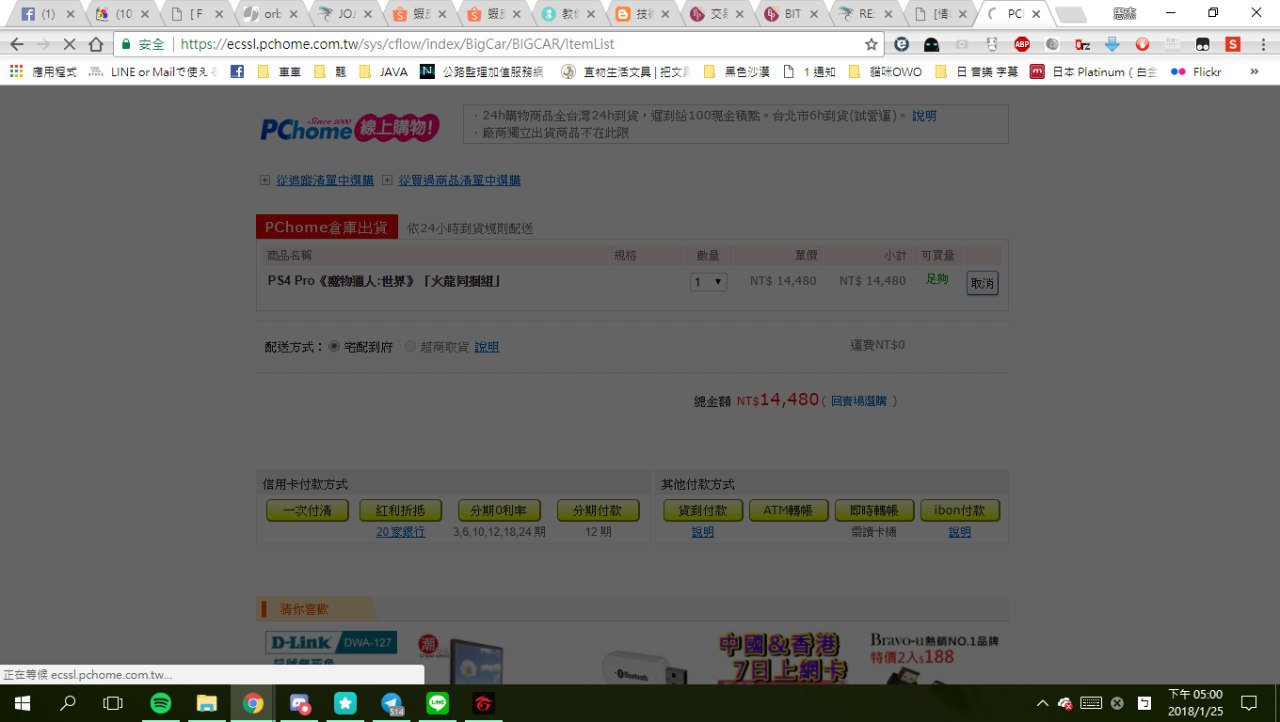Bookmark this page with the star icon

click(871, 44)
